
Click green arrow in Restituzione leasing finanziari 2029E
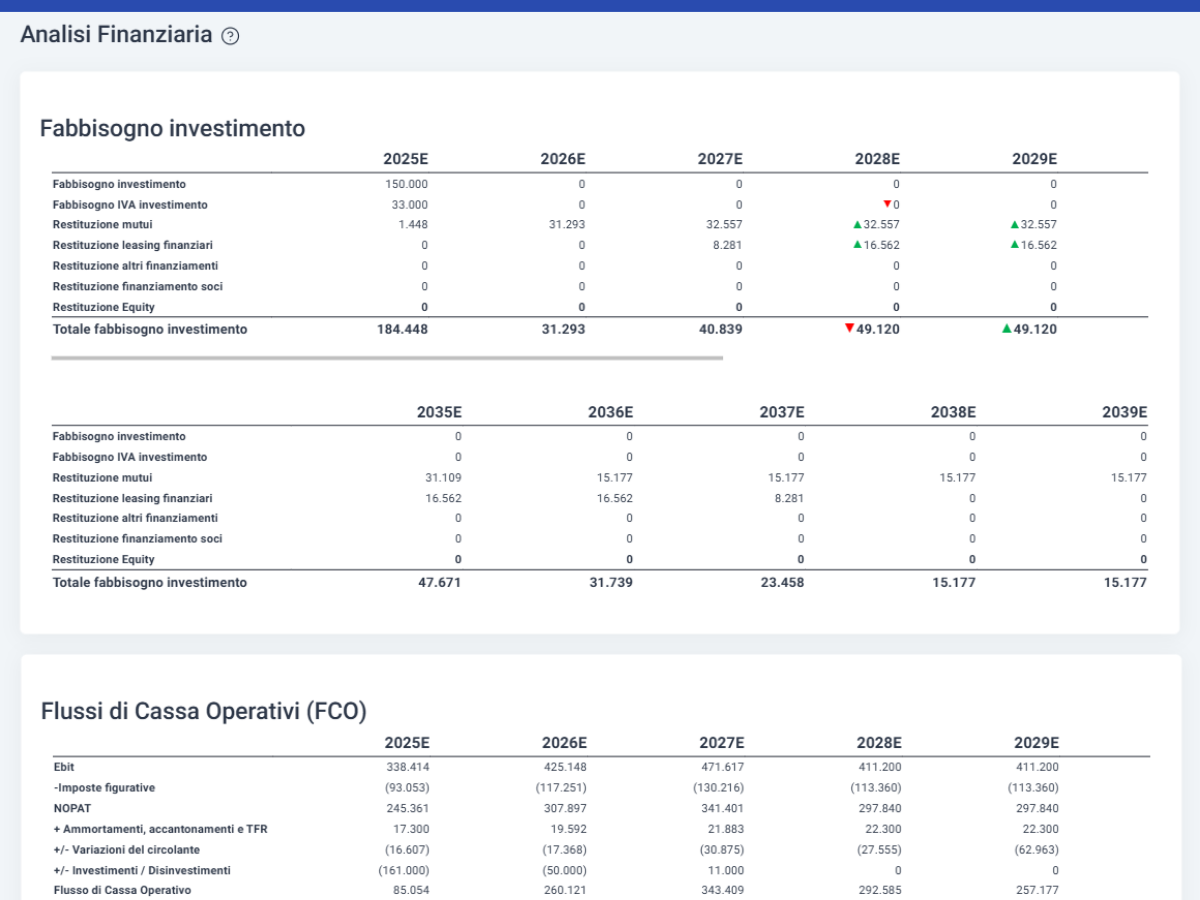point(1014,245)
